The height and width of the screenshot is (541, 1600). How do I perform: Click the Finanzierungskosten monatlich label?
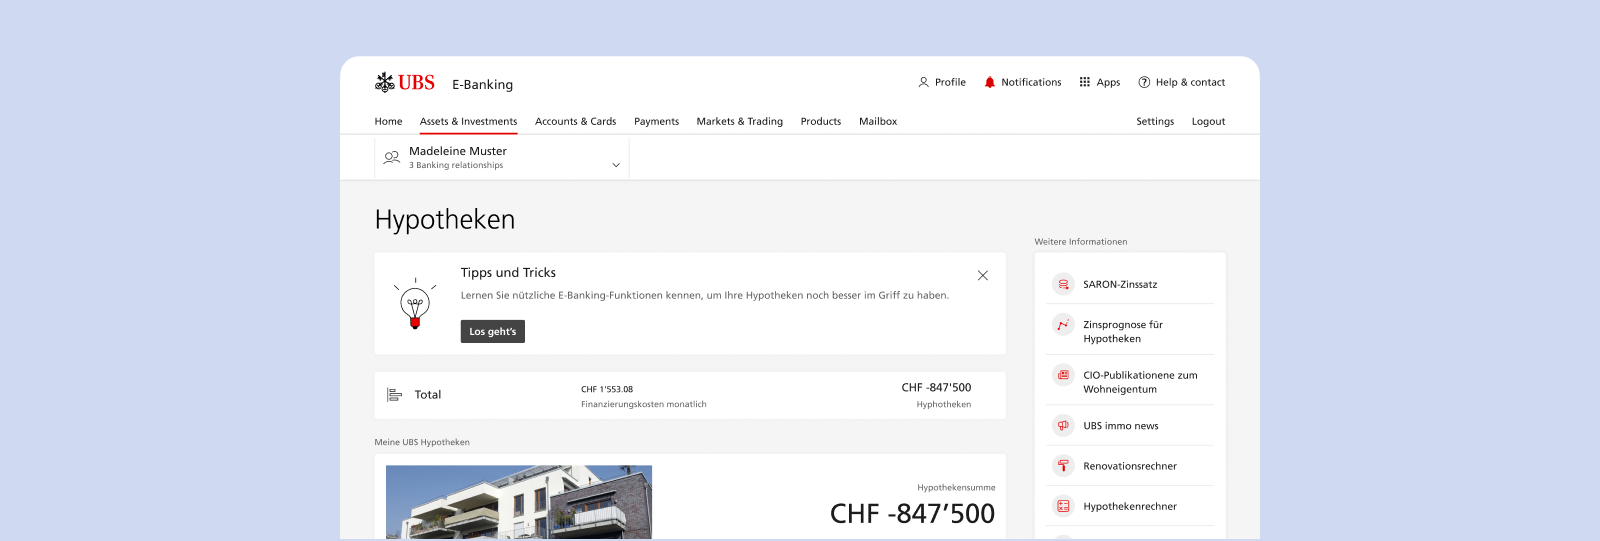pos(644,404)
